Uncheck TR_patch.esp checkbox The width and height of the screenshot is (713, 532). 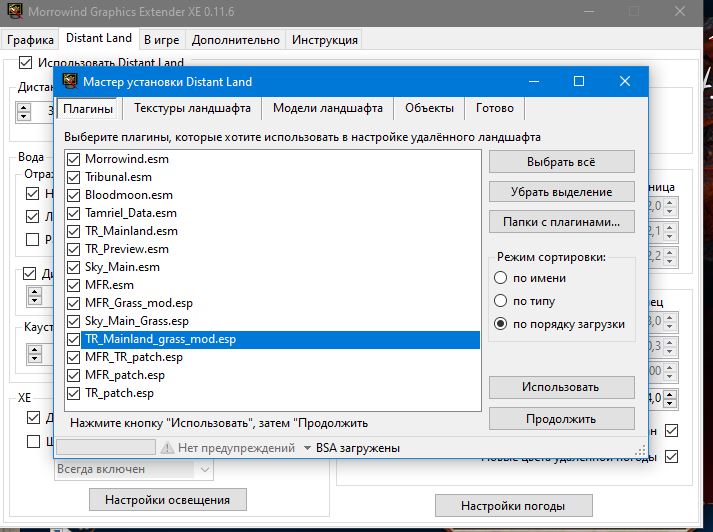click(73, 393)
